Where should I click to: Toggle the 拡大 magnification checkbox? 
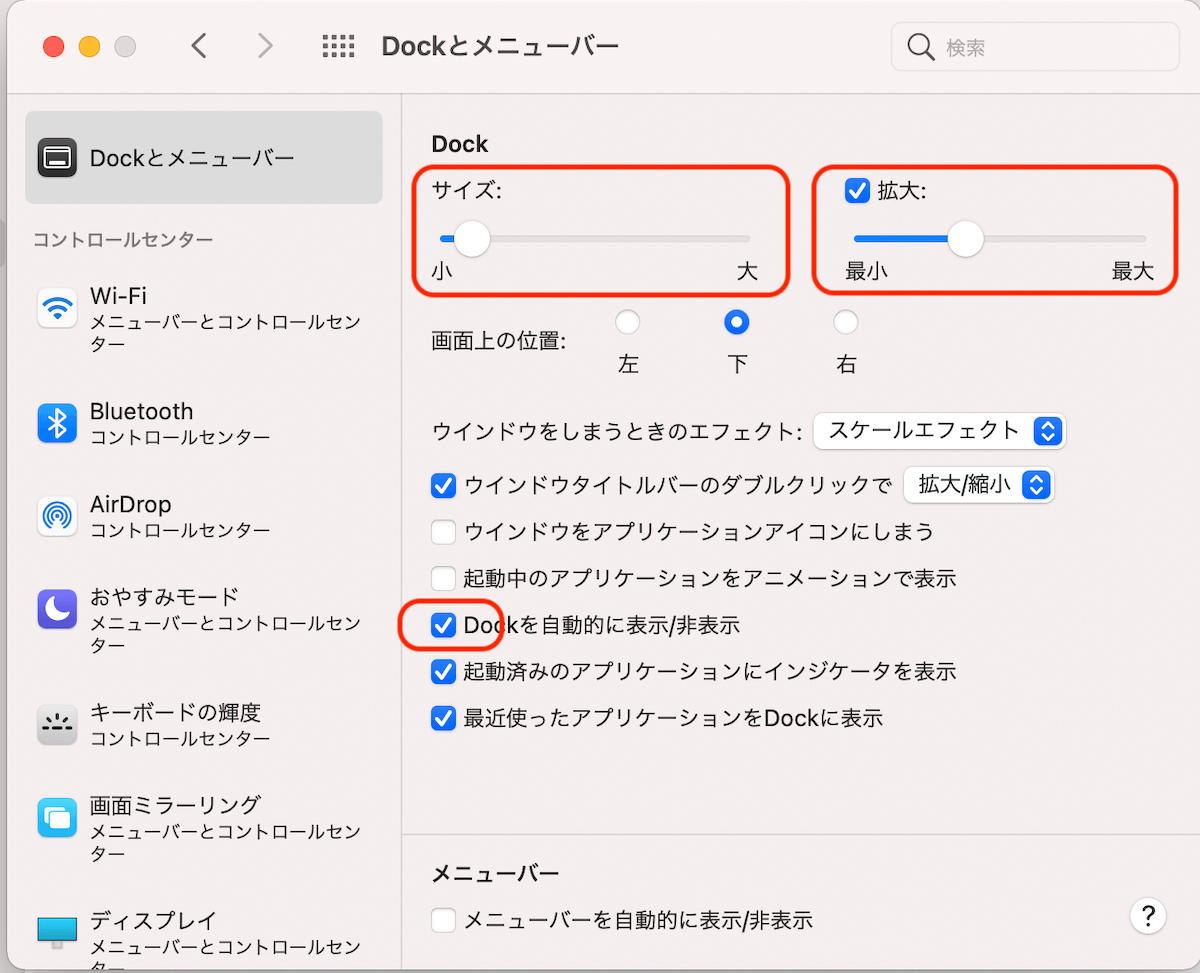(x=857, y=190)
